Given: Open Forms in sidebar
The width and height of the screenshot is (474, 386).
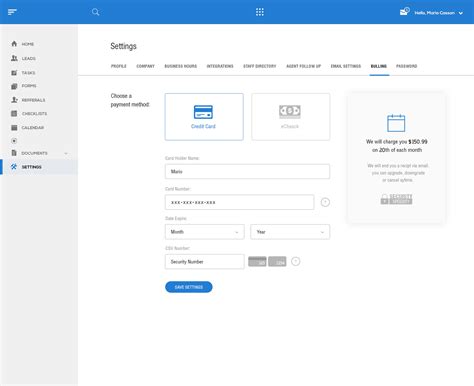Looking at the screenshot, I should point(29,86).
